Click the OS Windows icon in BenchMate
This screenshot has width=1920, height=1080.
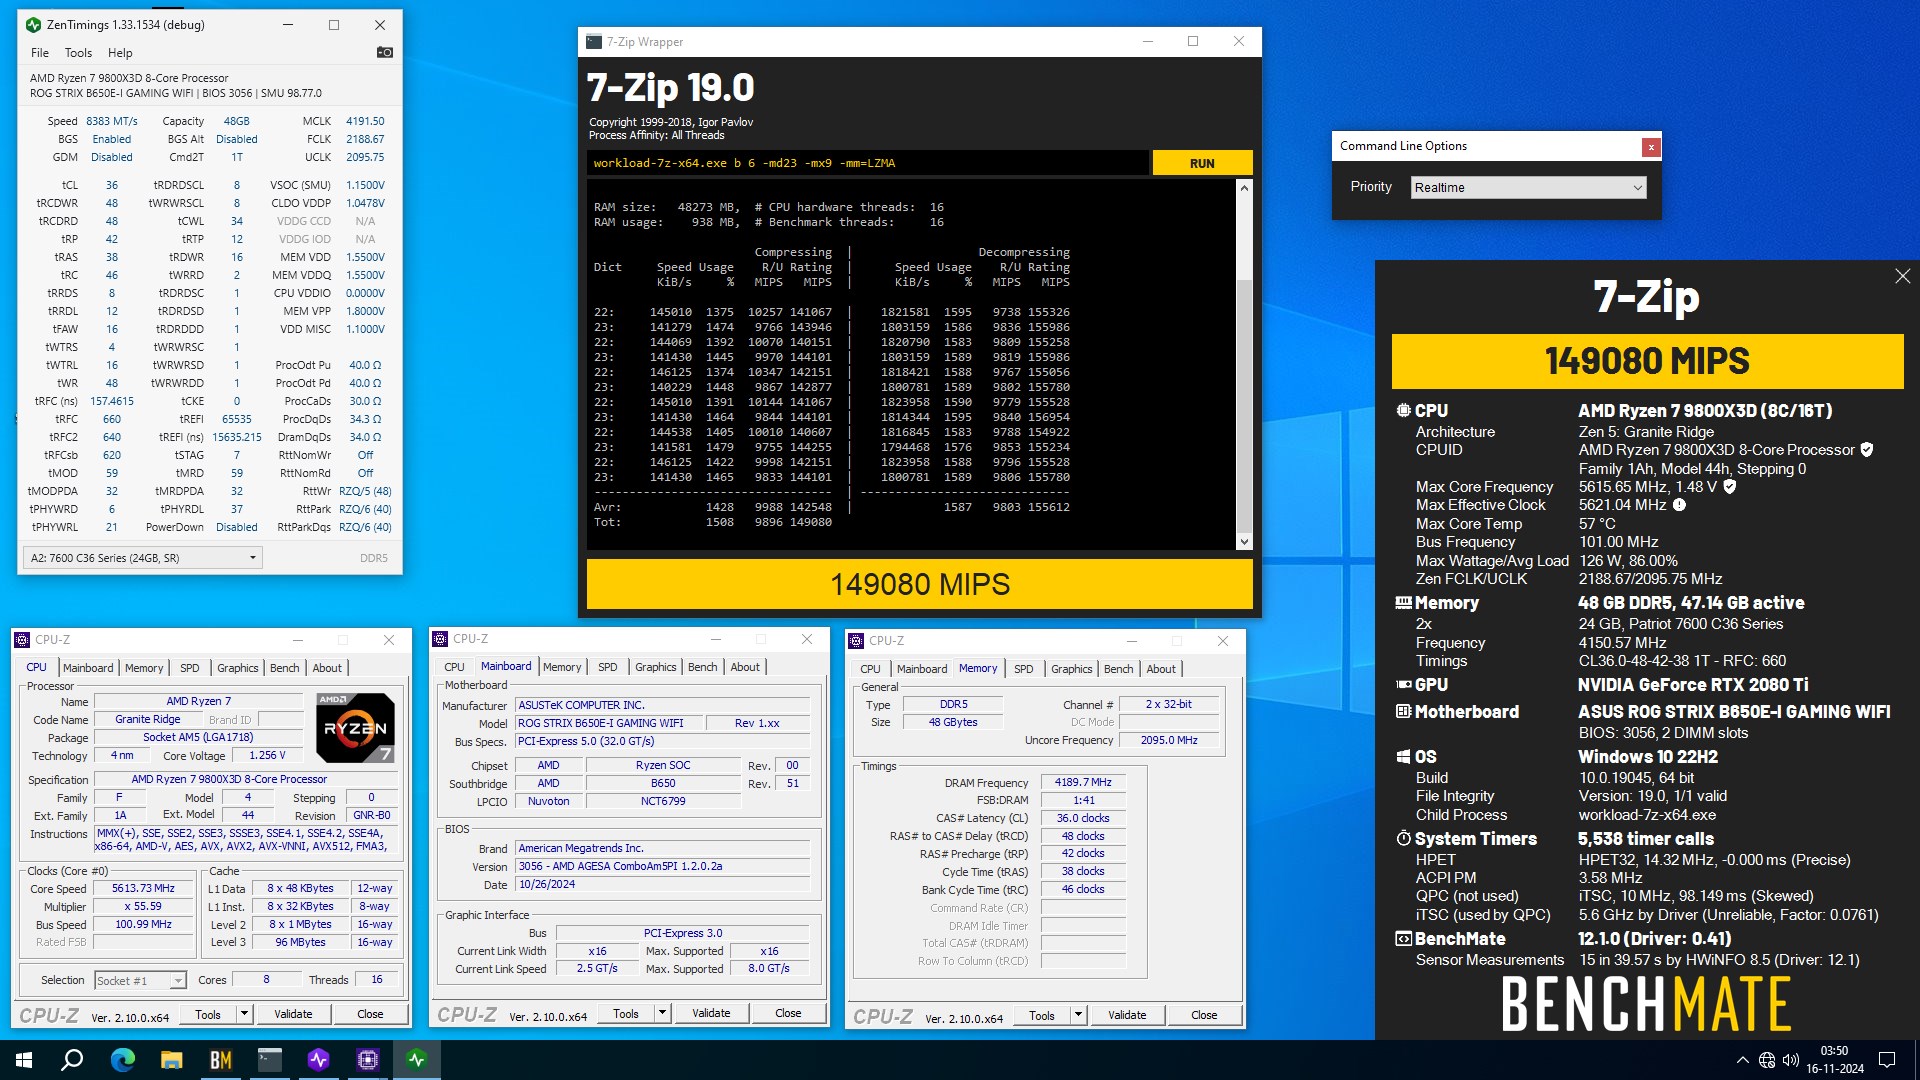pyautogui.click(x=1403, y=757)
